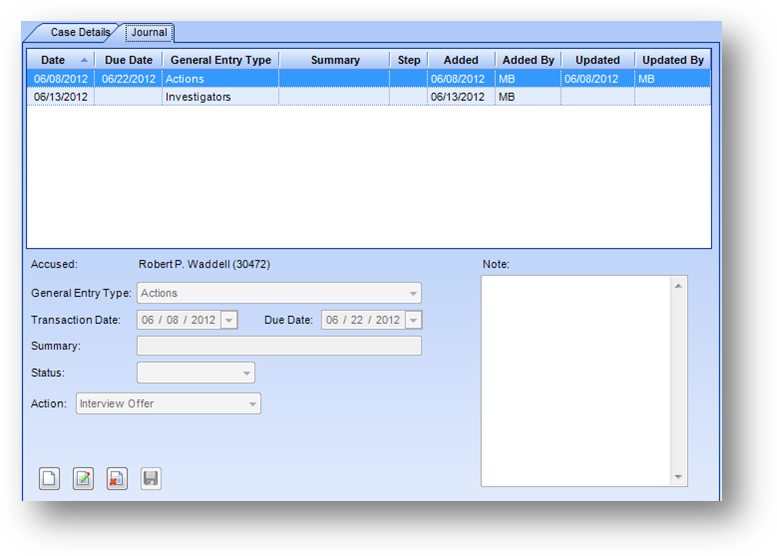Open the General Entry Type dropdown

click(x=413, y=293)
